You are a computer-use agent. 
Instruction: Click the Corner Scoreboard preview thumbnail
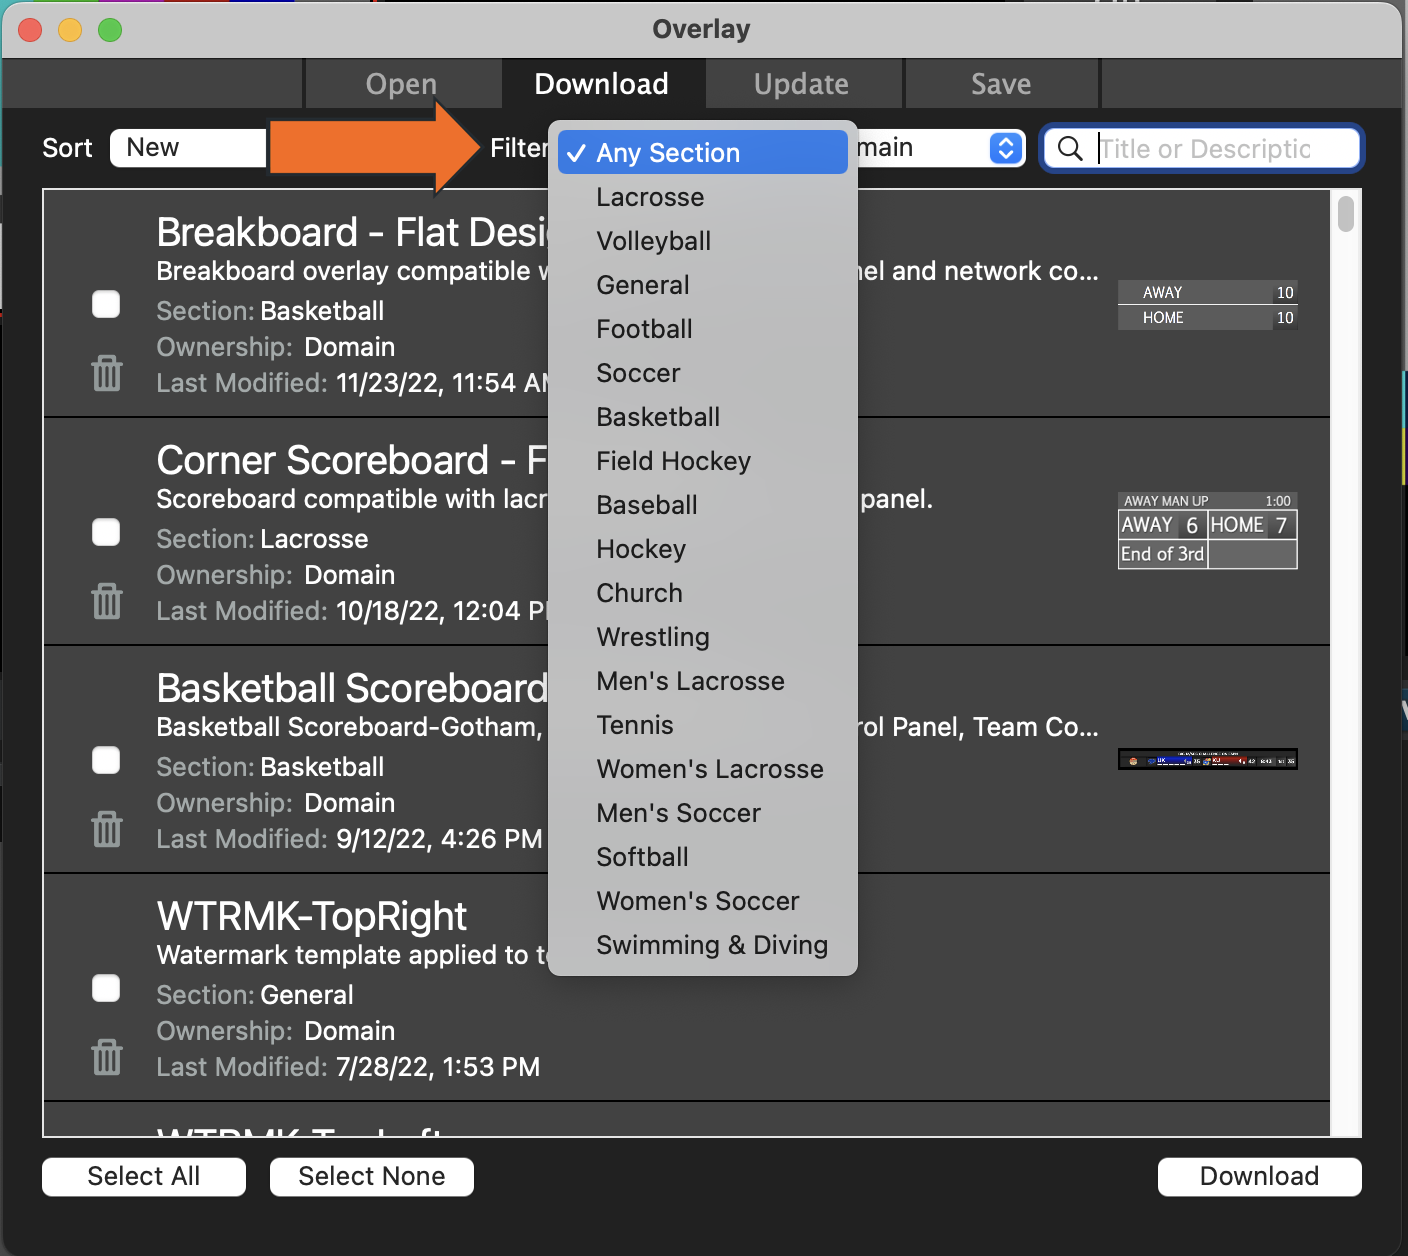tap(1207, 527)
